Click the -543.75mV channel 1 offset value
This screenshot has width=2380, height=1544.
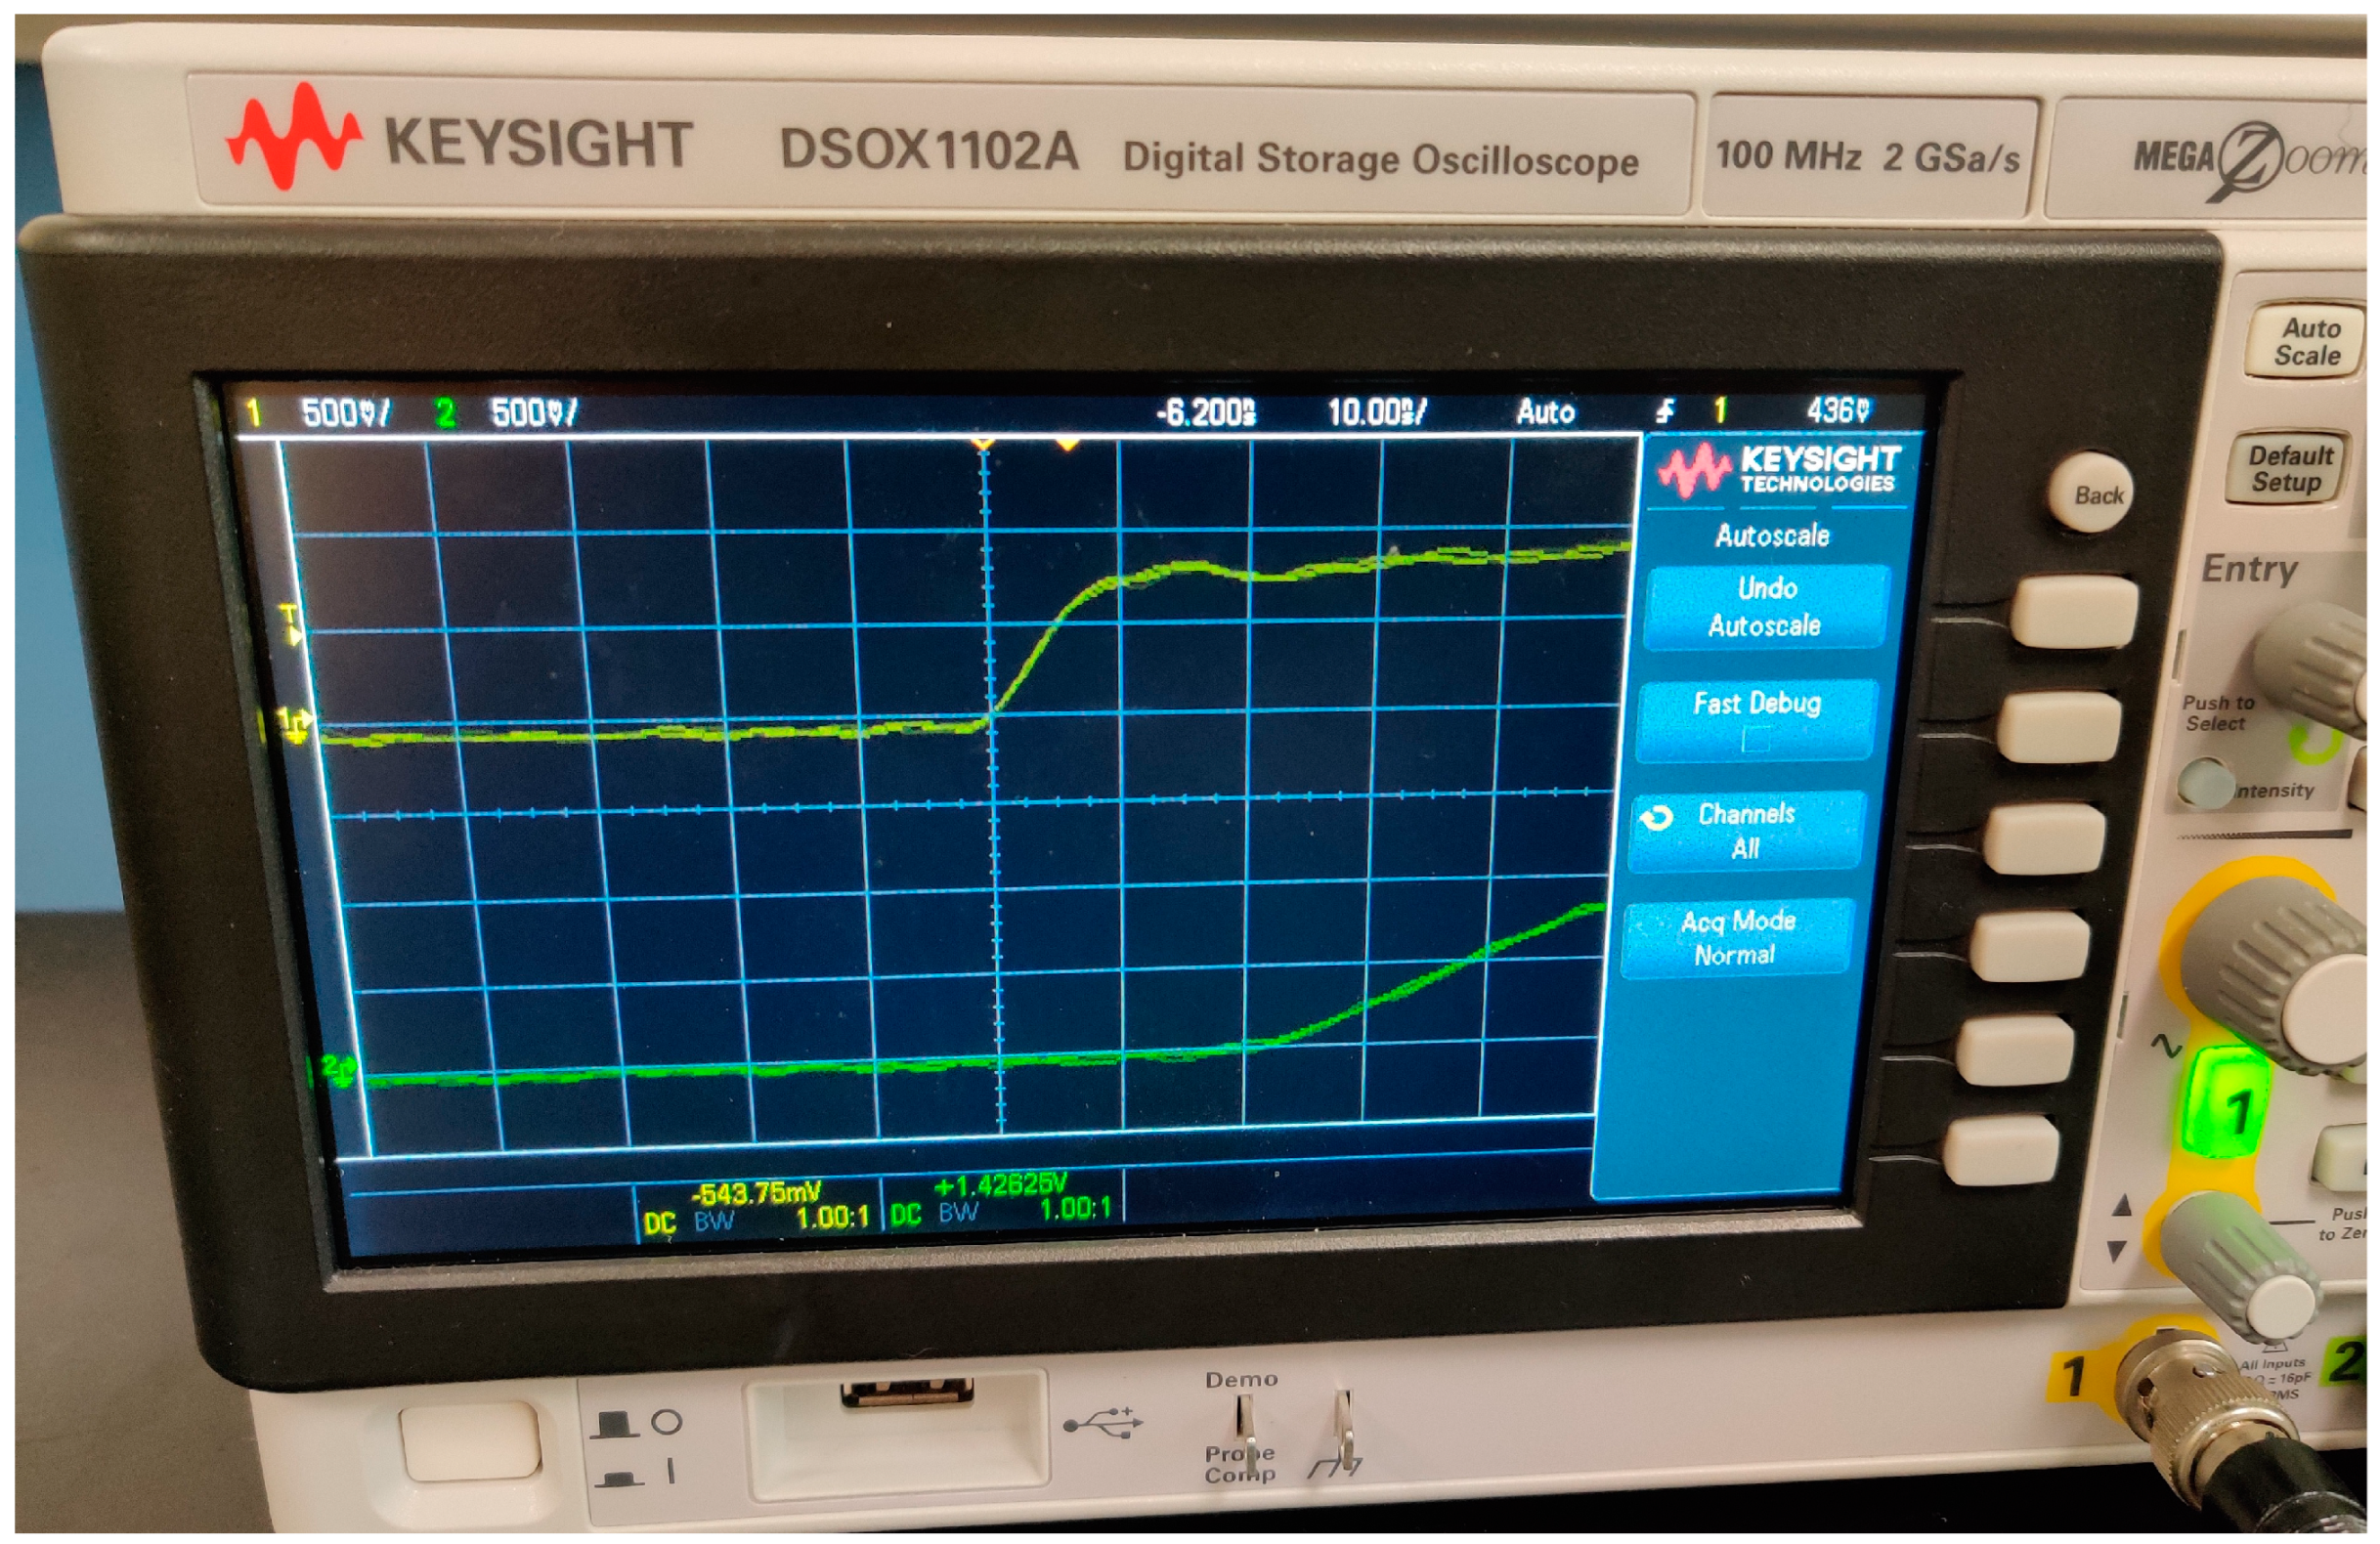pyautogui.click(x=757, y=1193)
